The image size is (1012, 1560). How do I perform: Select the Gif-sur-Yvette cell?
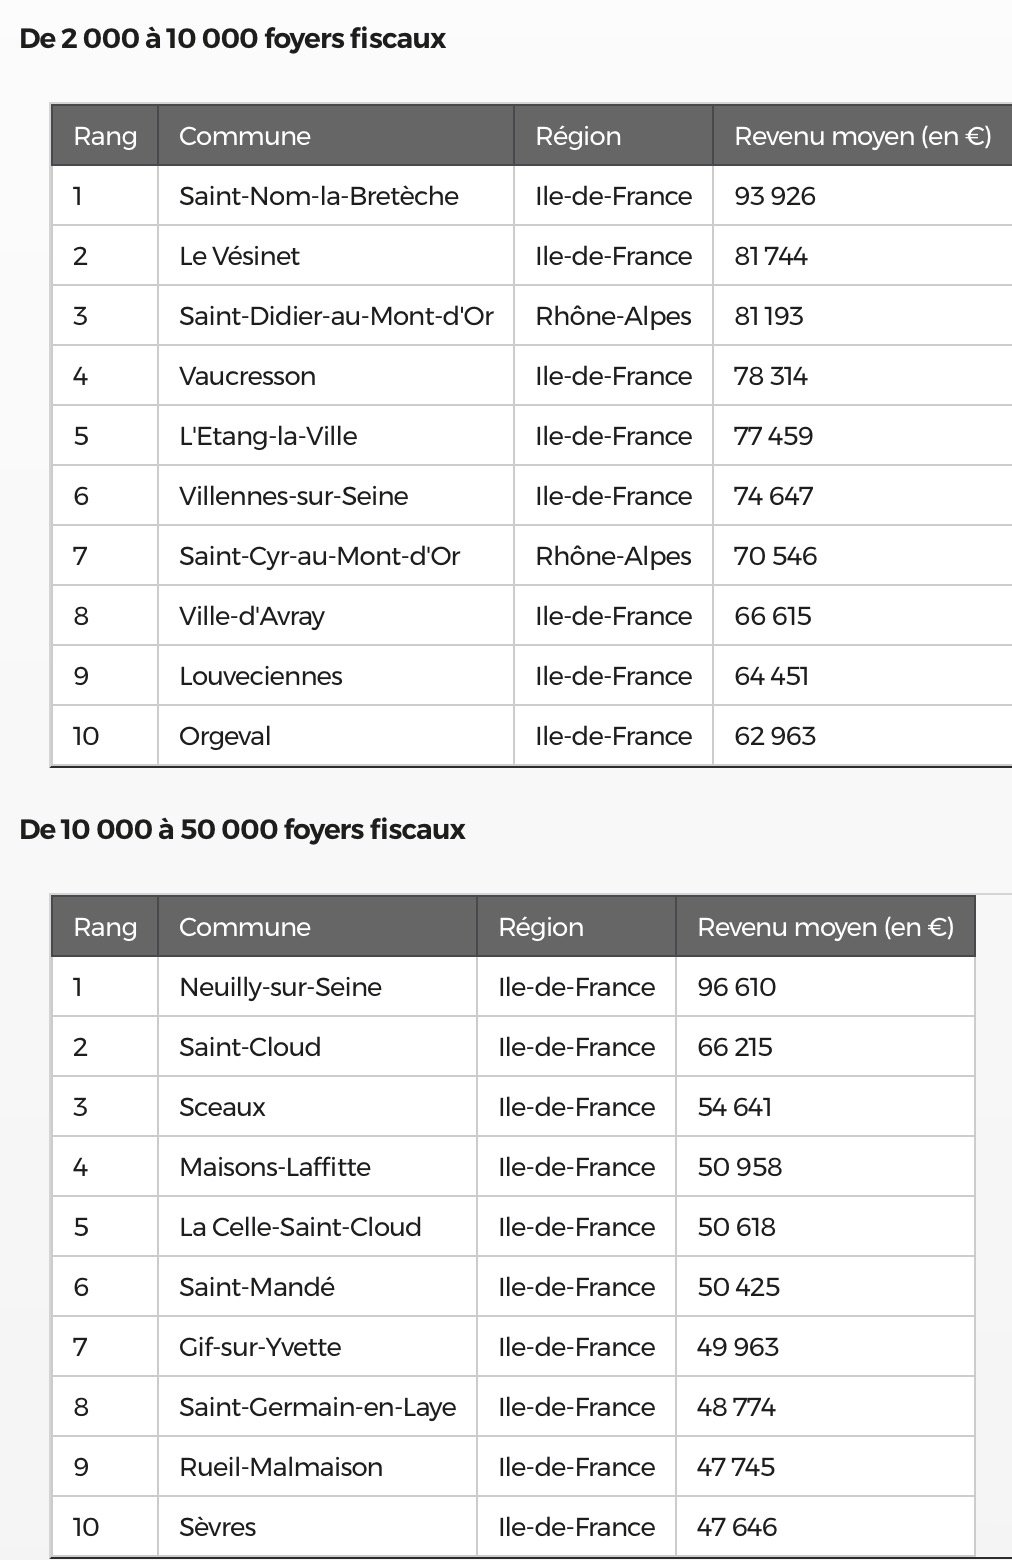coord(317,1347)
